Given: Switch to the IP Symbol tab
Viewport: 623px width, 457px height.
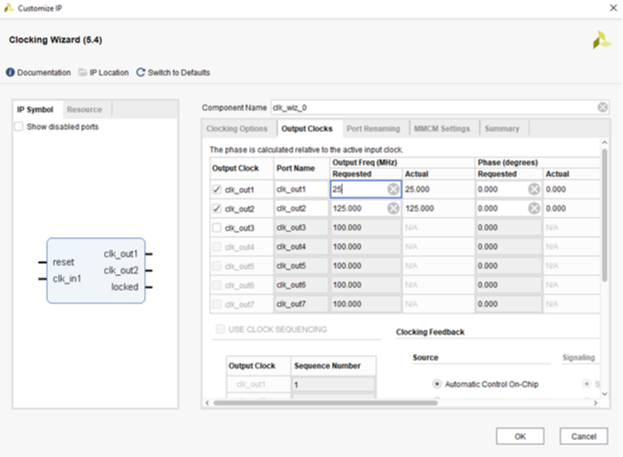Looking at the screenshot, I should pyautogui.click(x=35, y=110).
